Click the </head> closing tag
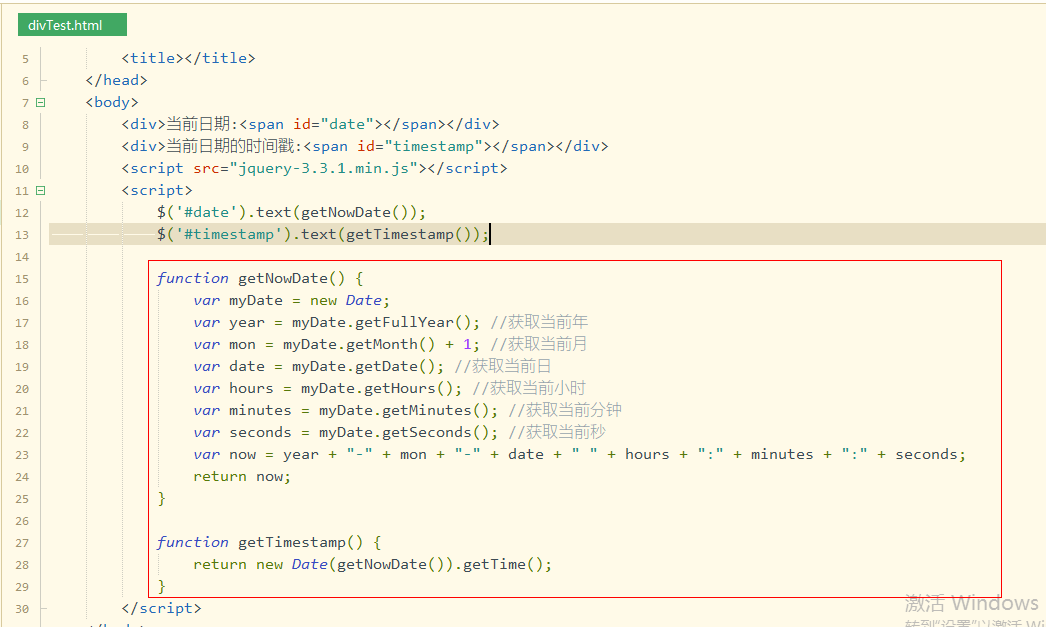The image size is (1046, 627). 117,80
